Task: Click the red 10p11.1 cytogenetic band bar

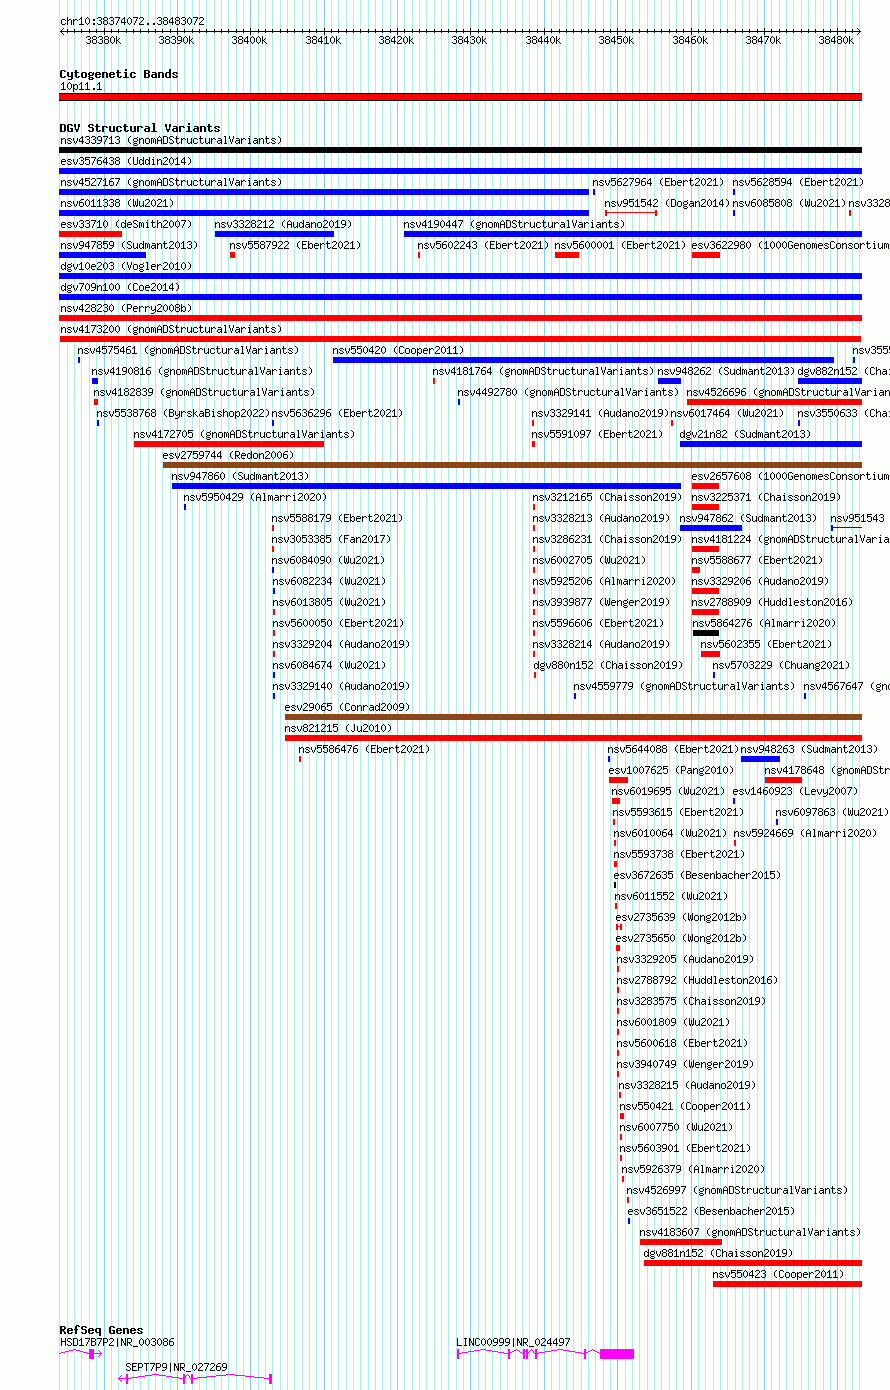Action: tap(460, 97)
